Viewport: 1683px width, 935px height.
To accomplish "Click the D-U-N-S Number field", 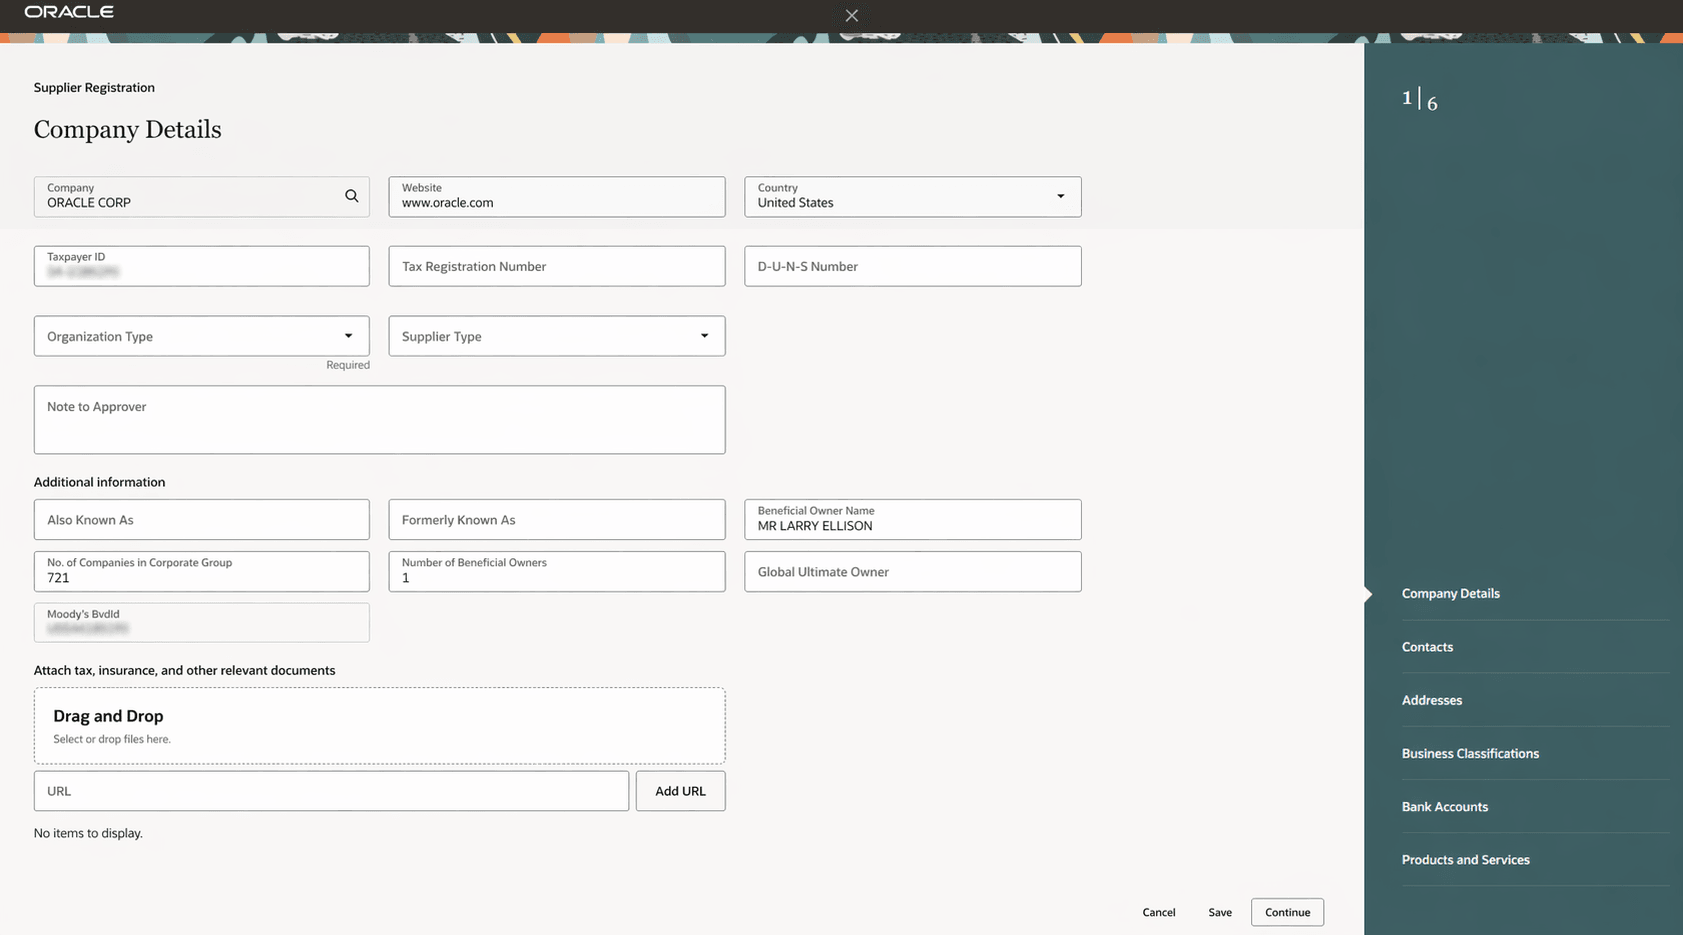I will [912, 266].
